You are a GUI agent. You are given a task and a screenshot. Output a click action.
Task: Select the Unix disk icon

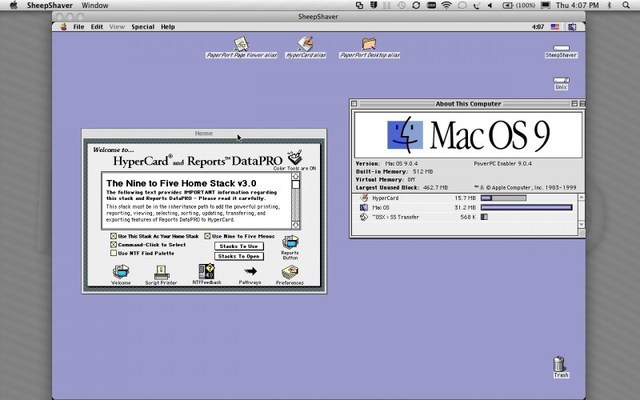(561, 80)
